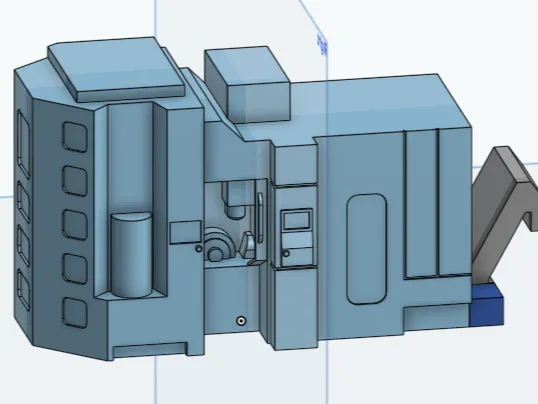Screen dimensions: 538x404
Task: Click the blue axis label near top
Action: [x=323, y=45]
